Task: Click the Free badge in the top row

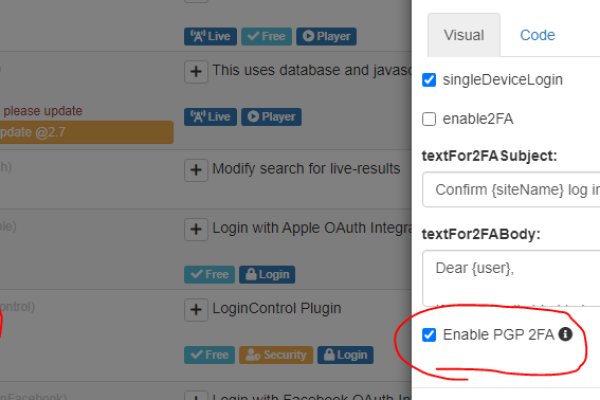Action: [x=264, y=36]
